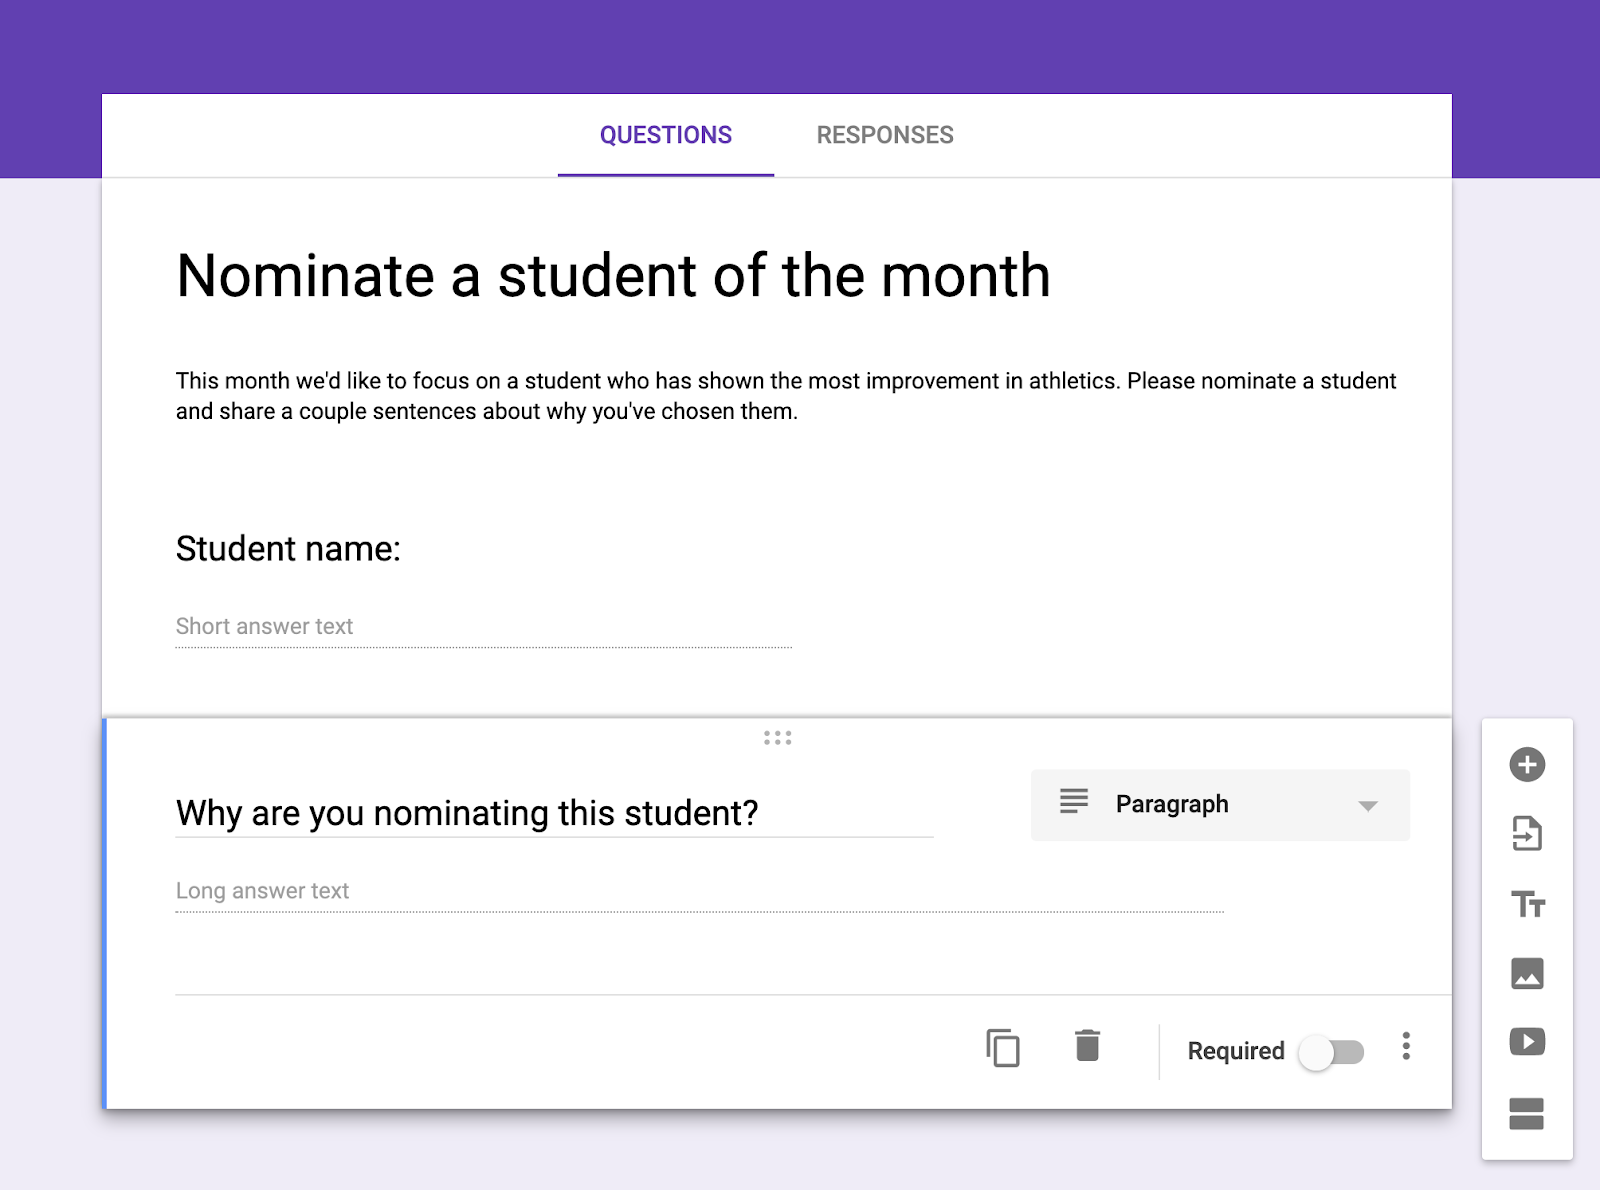Add a video with the video icon
Image resolution: width=1600 pixels, height=1190 pixels.
coord(1527,1043)
